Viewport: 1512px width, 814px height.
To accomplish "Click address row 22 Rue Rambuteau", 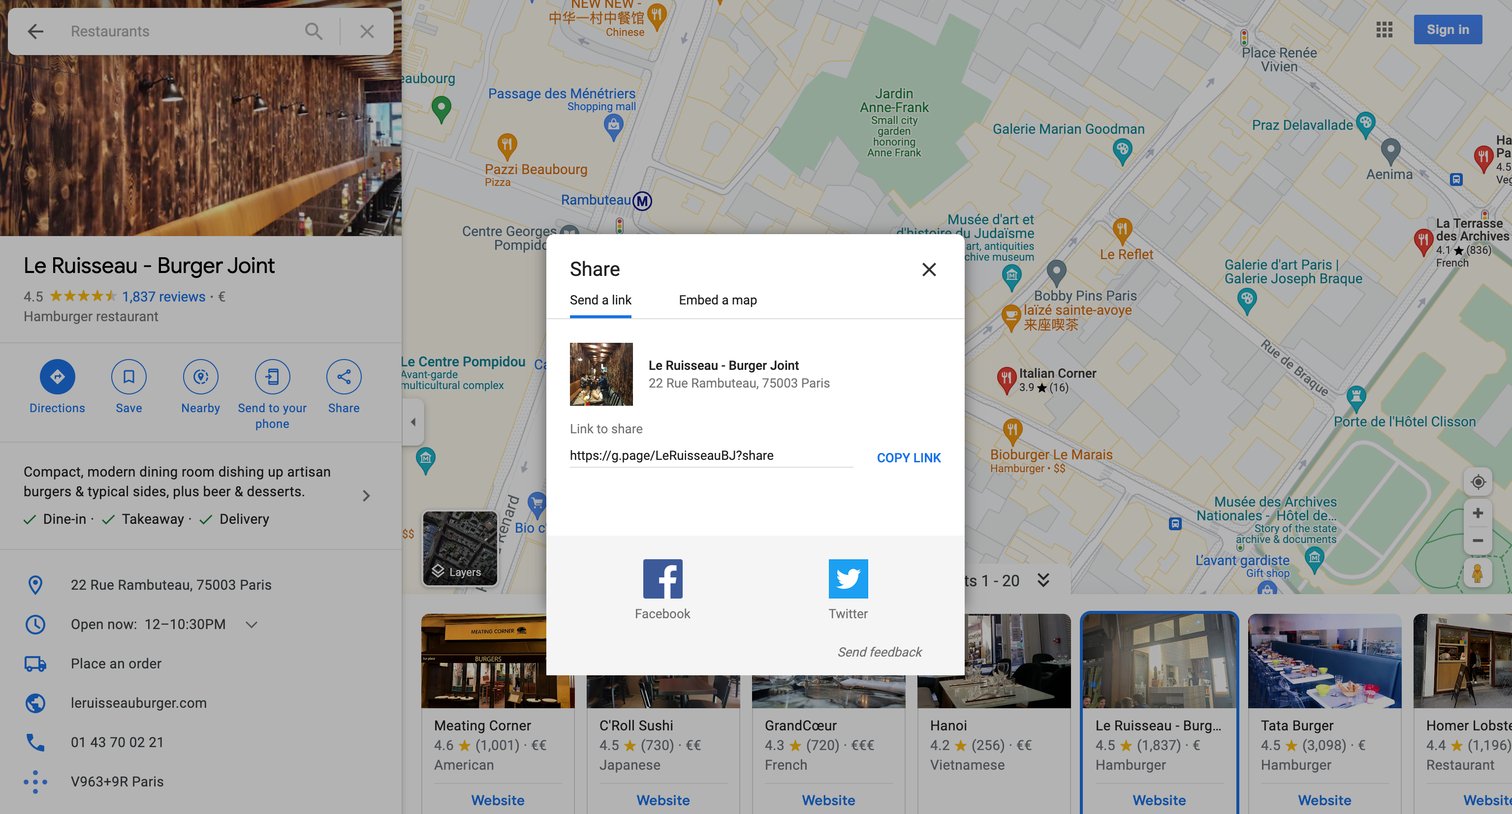I will pyautogui.click(x=201, y=585).
